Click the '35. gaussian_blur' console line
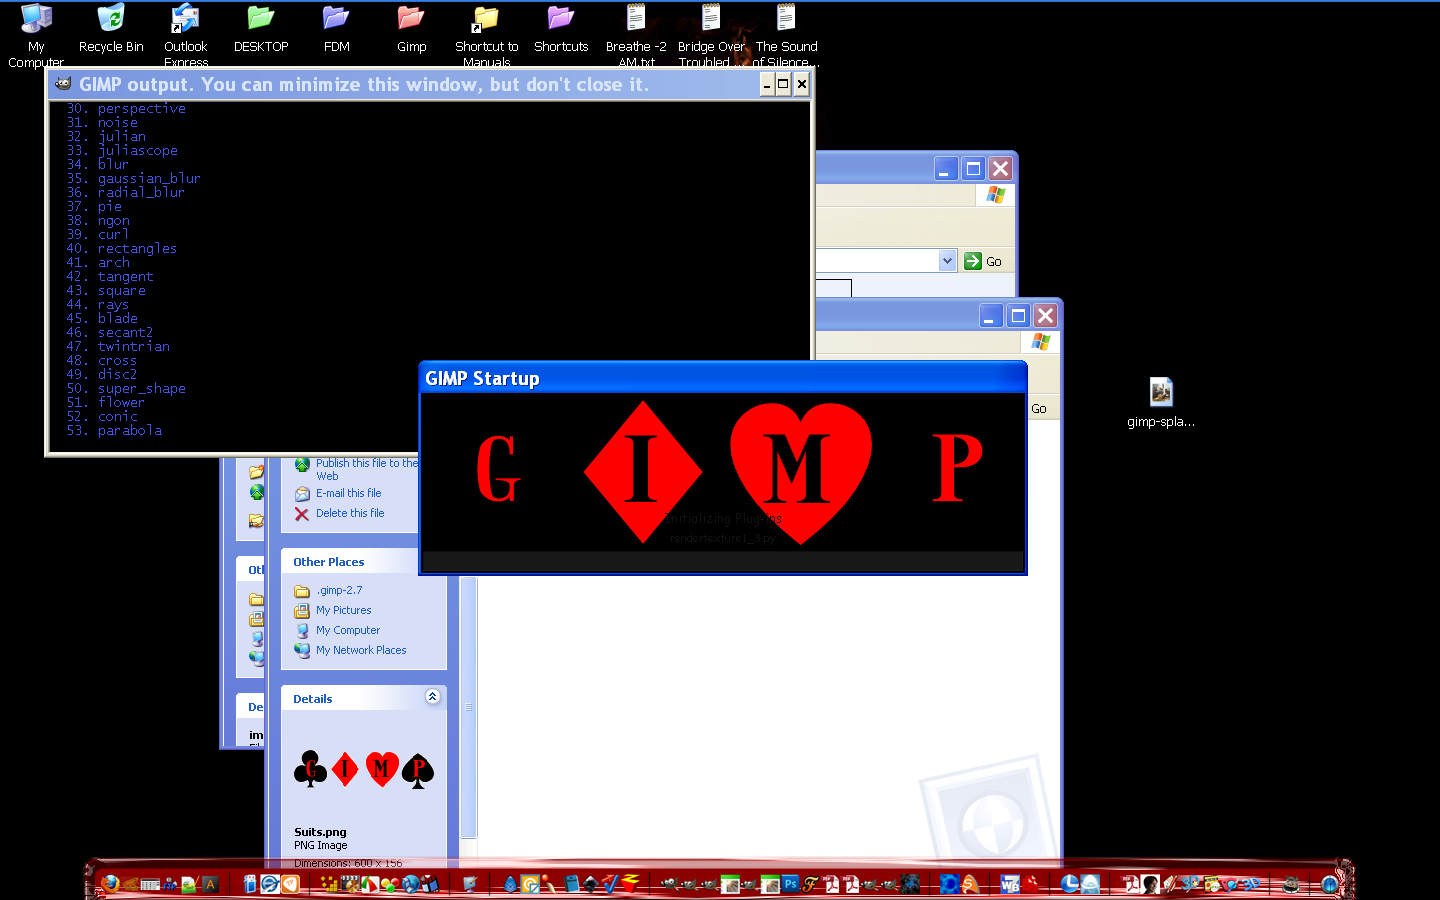Screen dimensions: 1440x900 coord(133,178)
